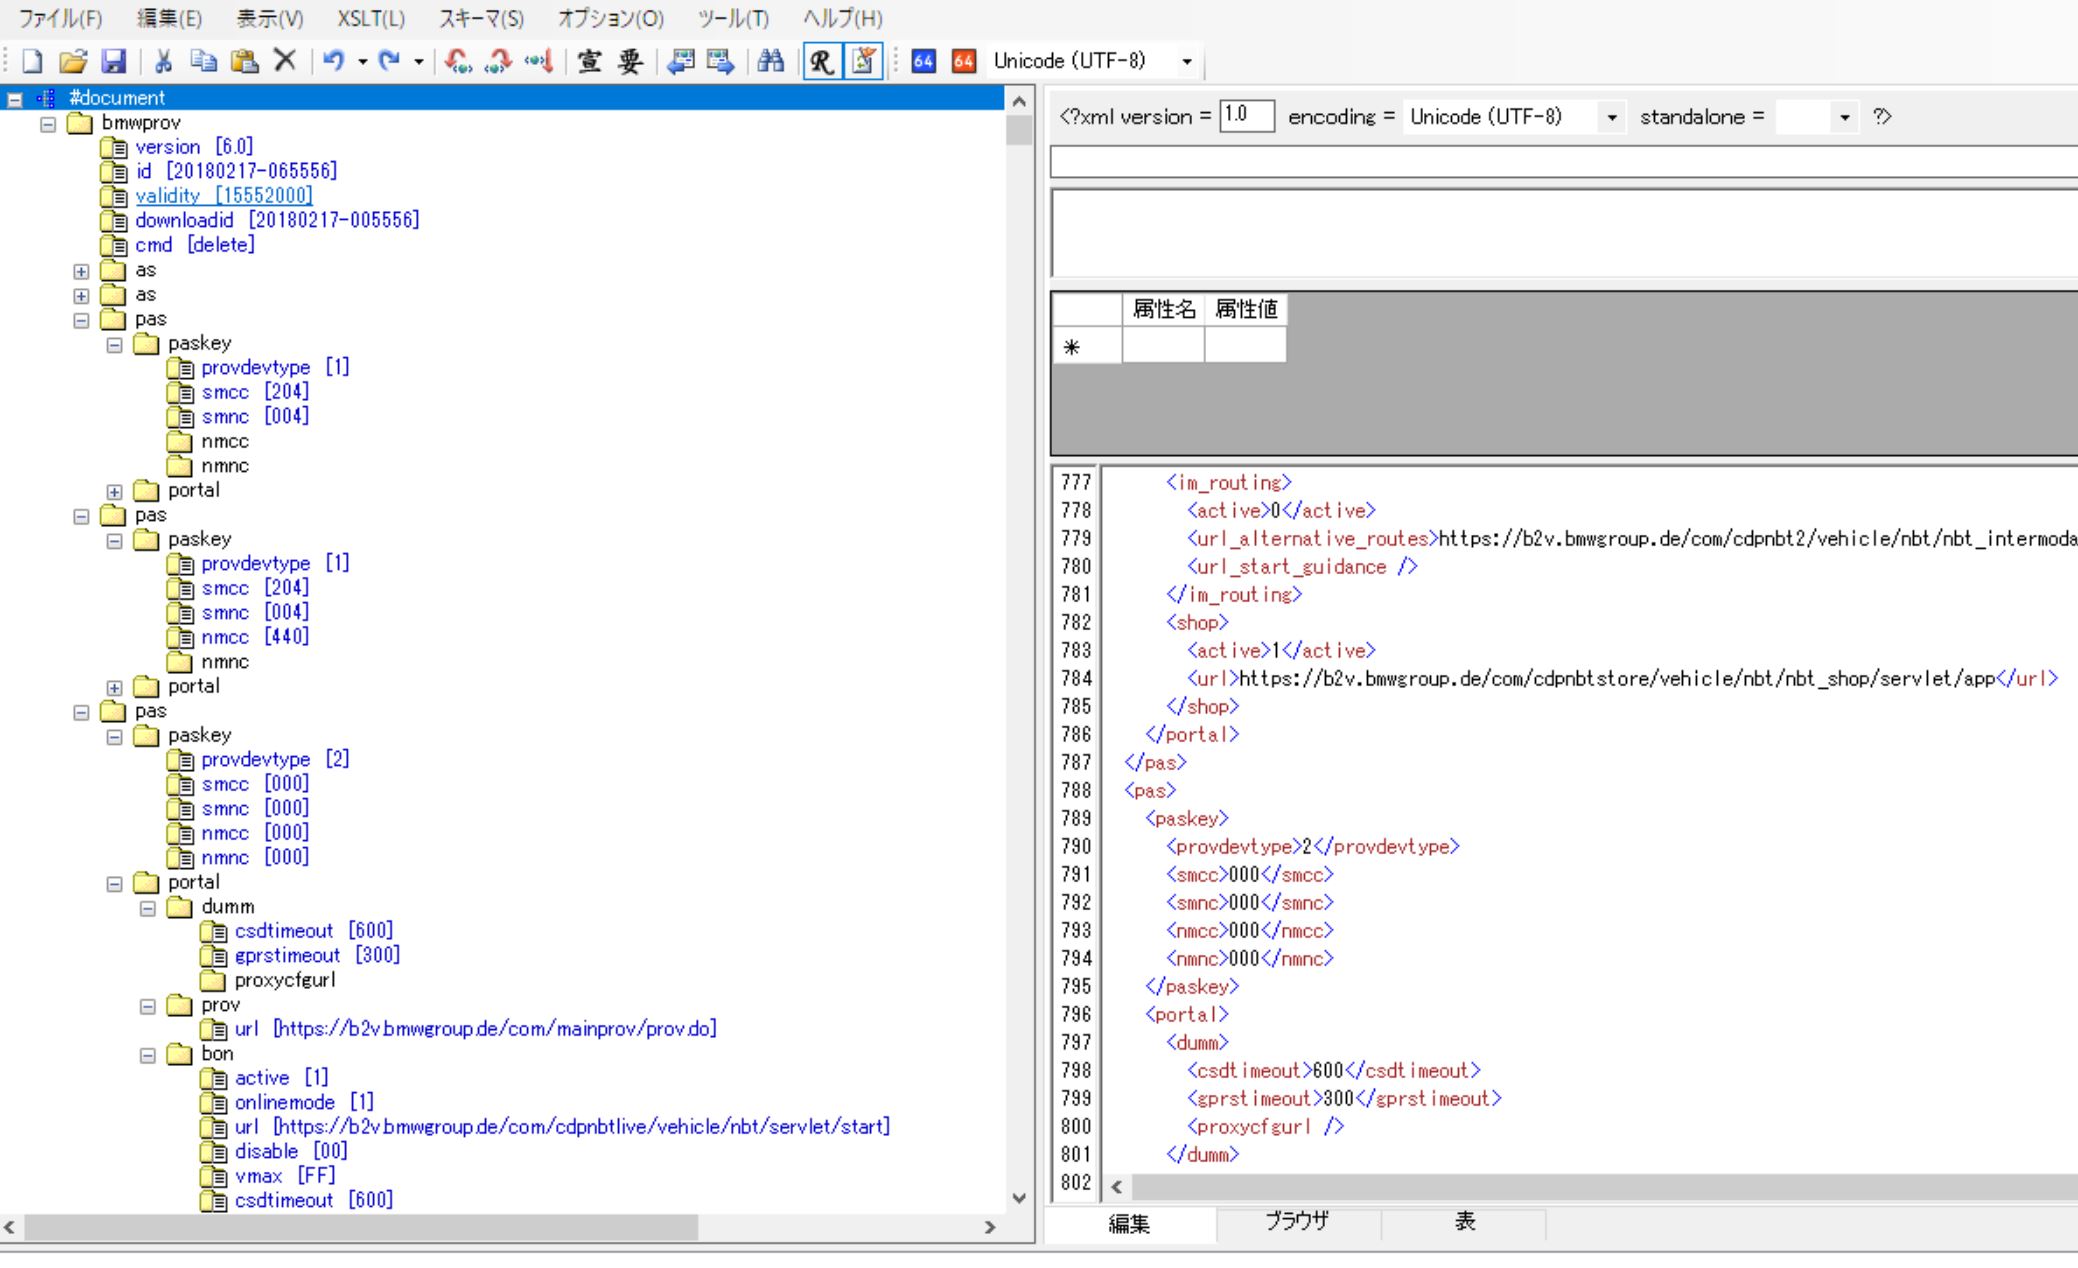Delete with the X toolbar icon
Image resolution: width=2078 pixels, height=1268 pixels.
[x=285, y=61]
